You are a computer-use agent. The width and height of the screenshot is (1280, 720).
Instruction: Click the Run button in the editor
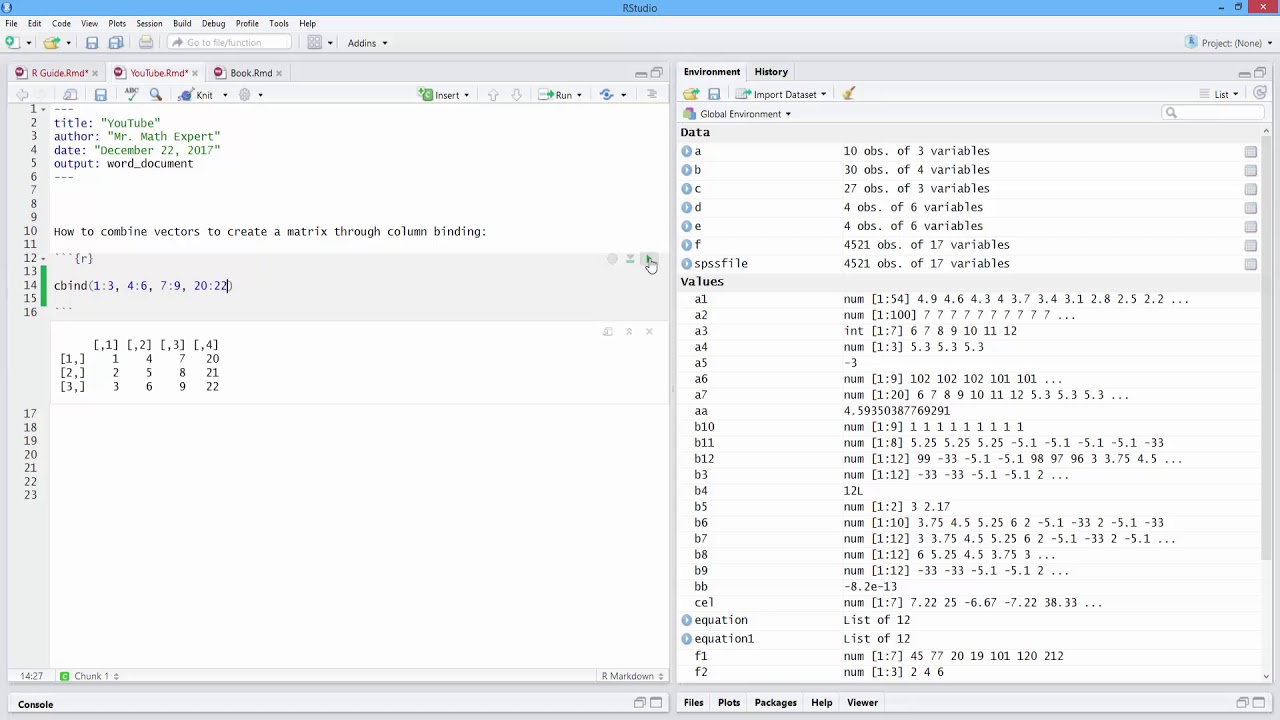point(556,95)
